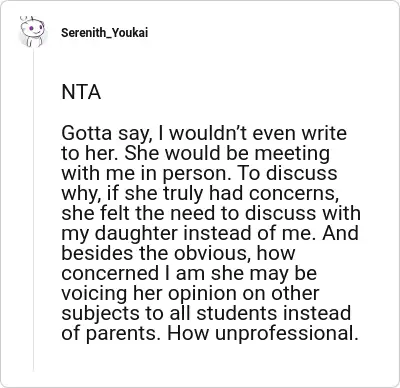Click the words 'meeting' in the comment
The height and width of the screenshot is (388, 400).
coord(292,153)
